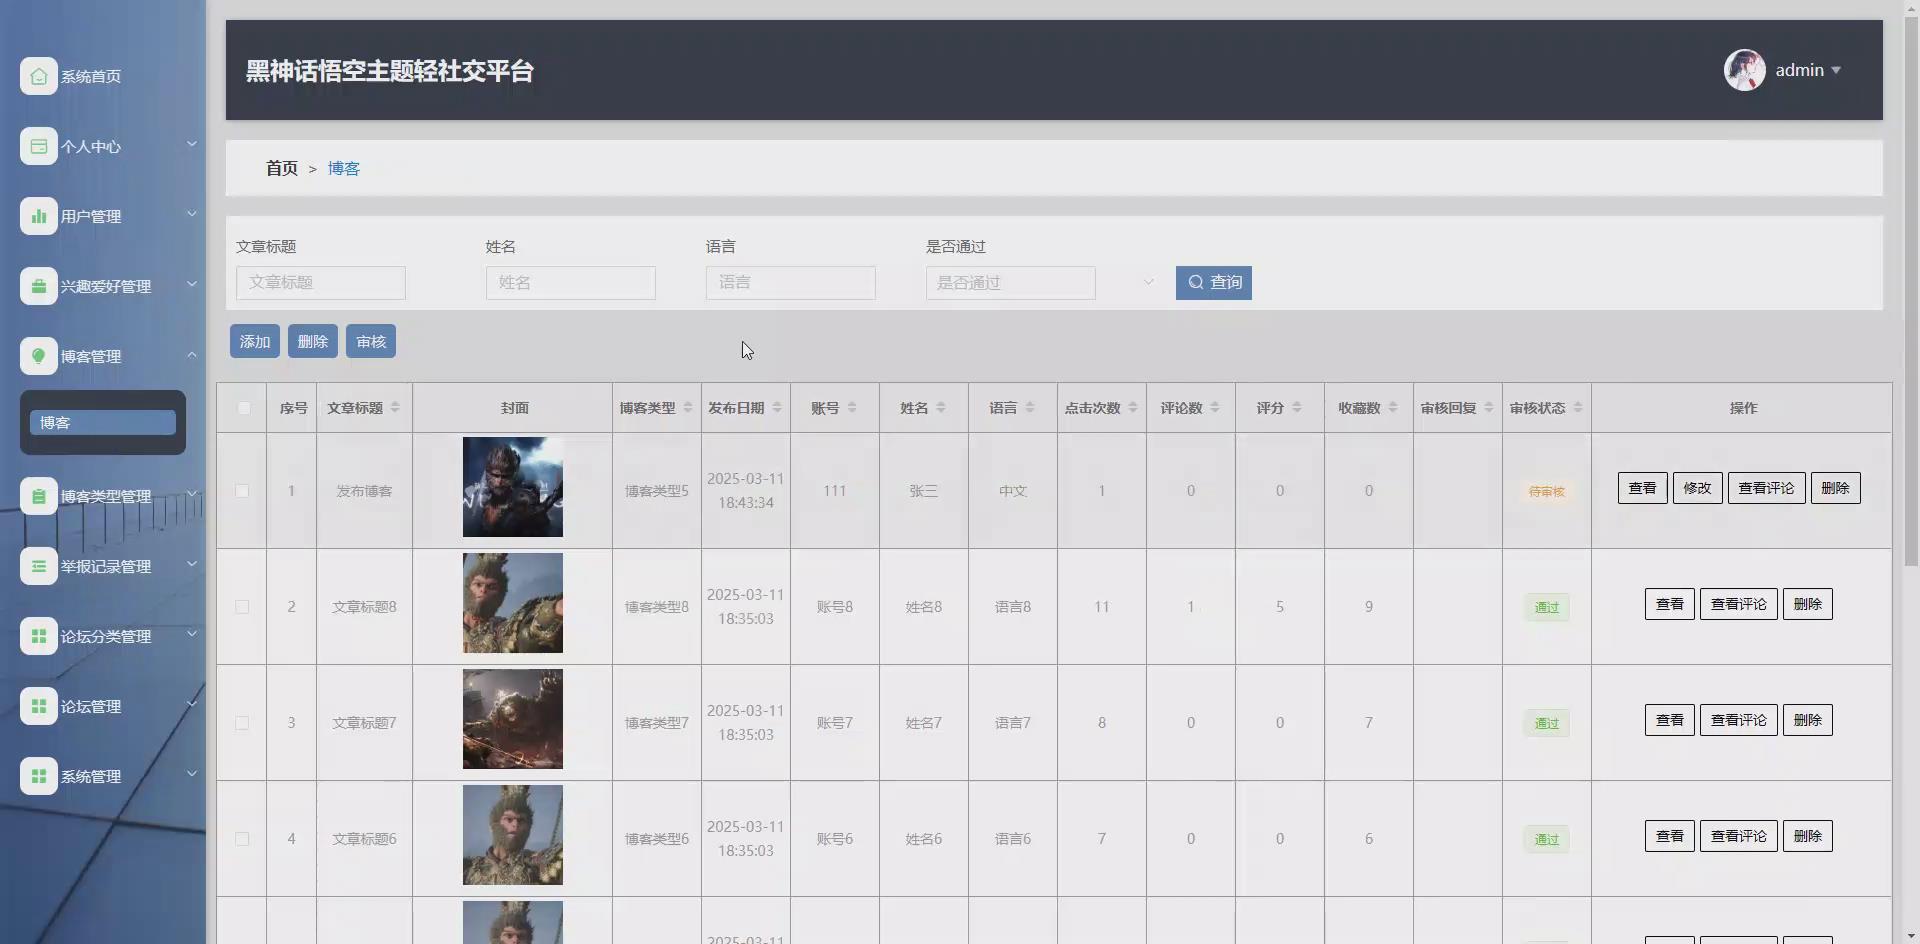Open the 博客类型管理 menu item
This screenshot has height=944, width=1920.
pos(106,497)
